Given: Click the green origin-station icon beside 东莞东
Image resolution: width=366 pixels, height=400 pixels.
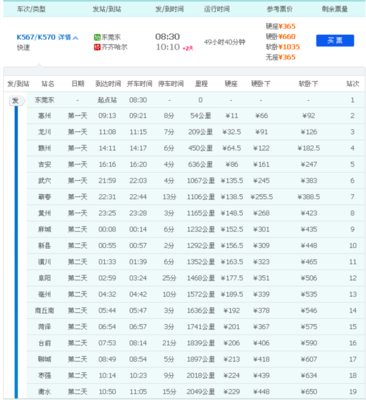Looking at the screenshot, I should pyautogui.click(x=97, y=37).
